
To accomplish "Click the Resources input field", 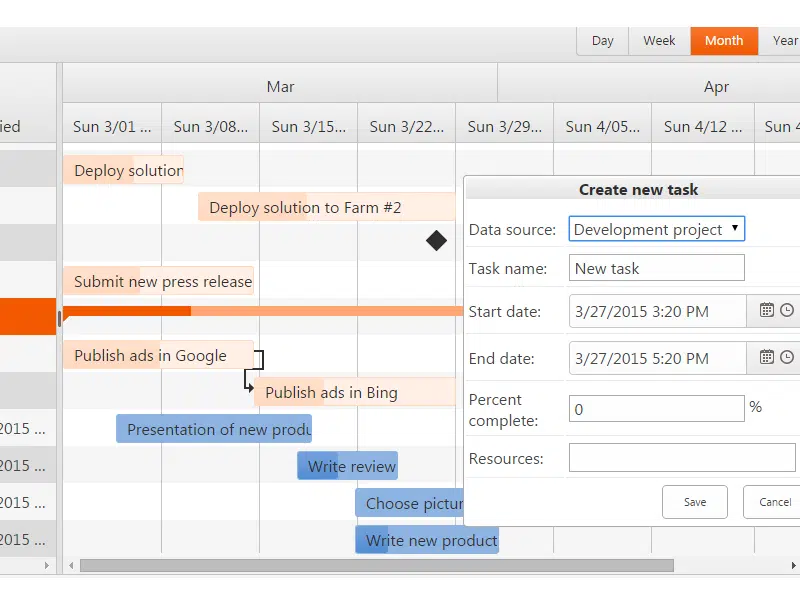I will [682, 457].
